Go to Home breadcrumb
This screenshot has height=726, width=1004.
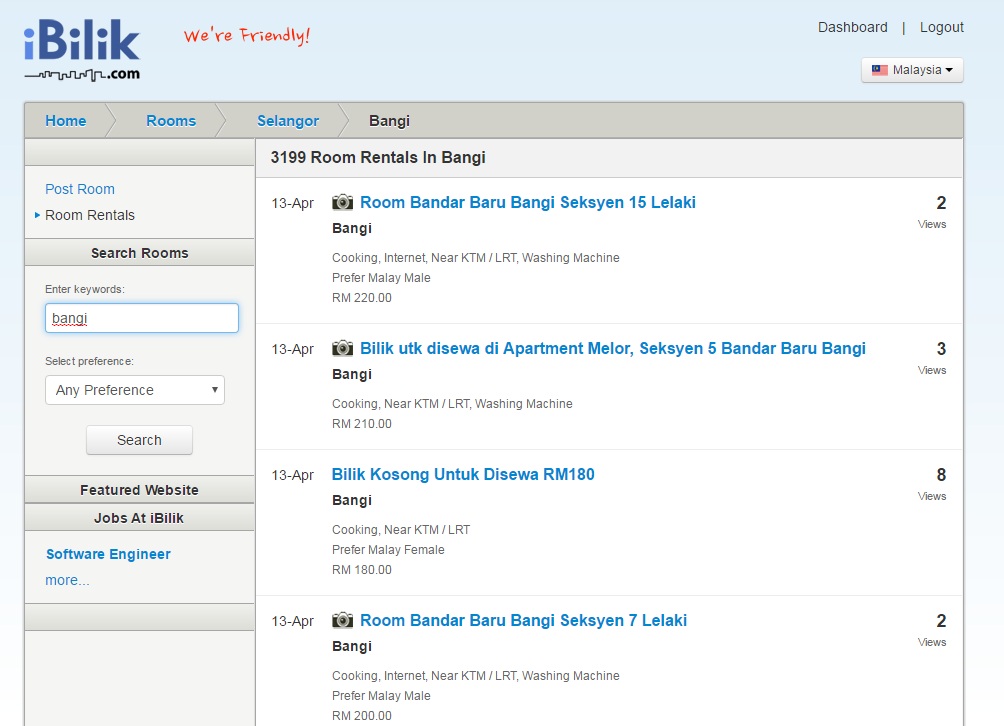coord(66,121)
